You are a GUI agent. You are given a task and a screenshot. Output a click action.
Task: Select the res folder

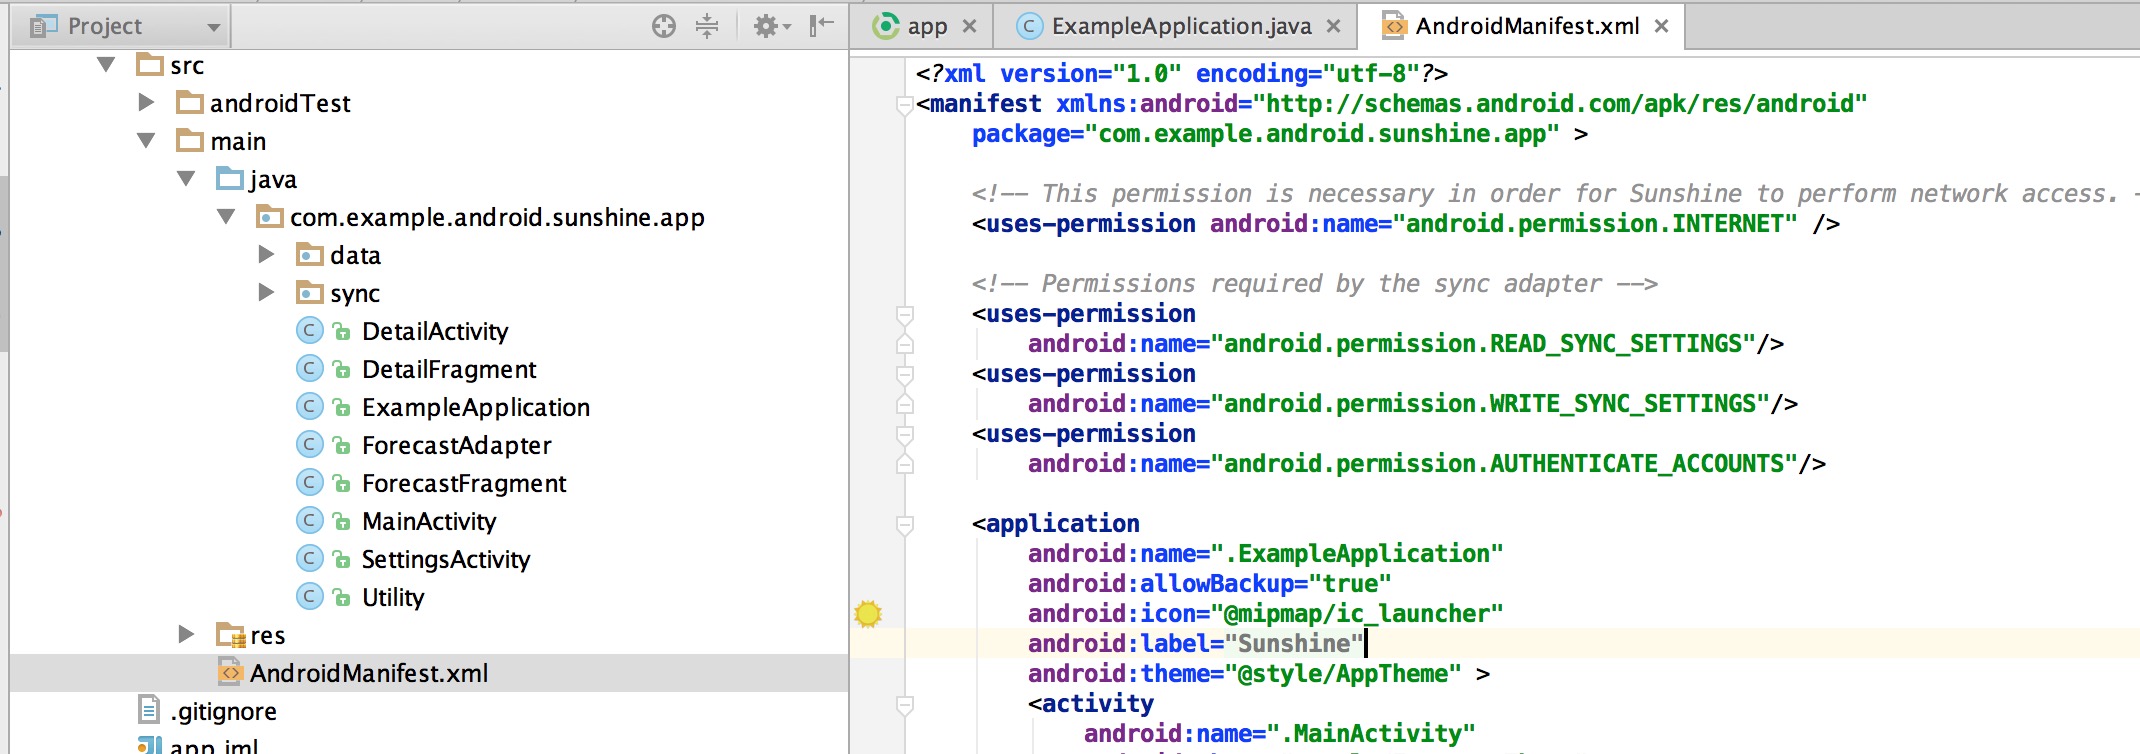(251, 635)
